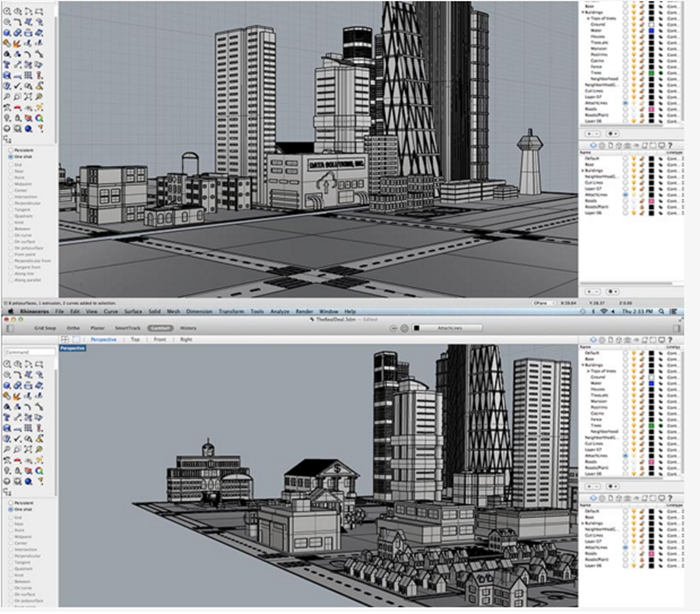The height and width of the screenshot is (614, 700).
Task: Open the Surface menu
Action: [135, 311]
